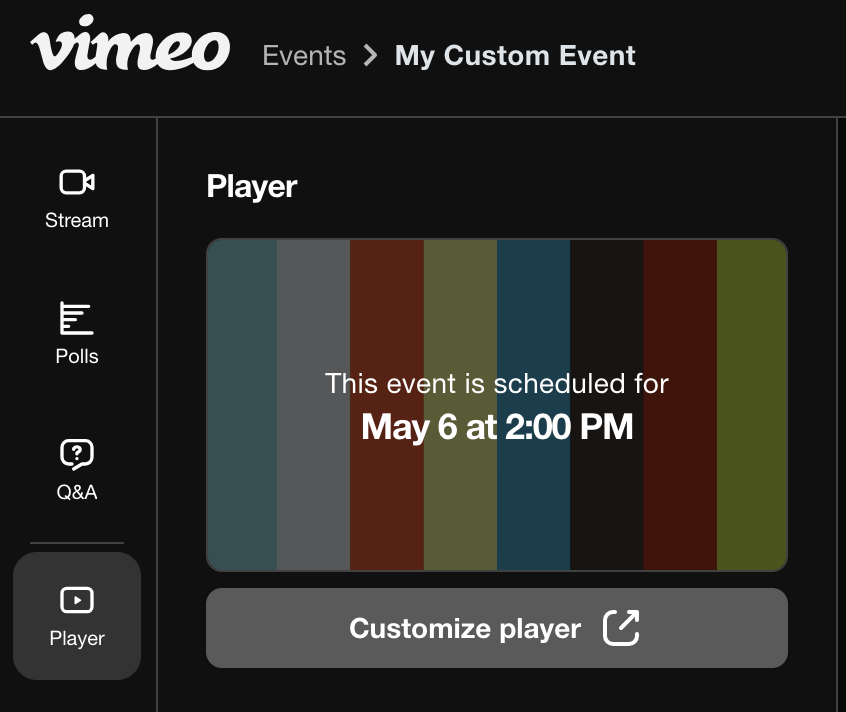Image resolution: width=846 pixels, height=712 pixels.
Task: Click the teal color bar in player preview
Action: [242, 480]
